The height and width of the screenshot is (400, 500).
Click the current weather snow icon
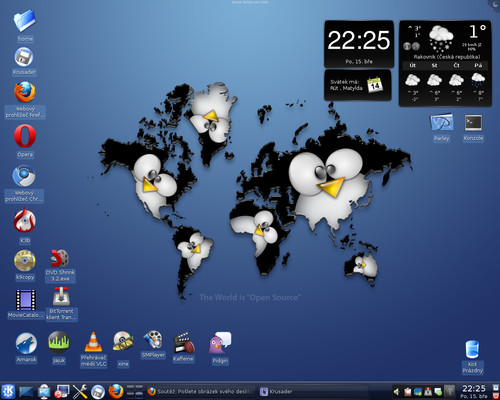(441, 38)
